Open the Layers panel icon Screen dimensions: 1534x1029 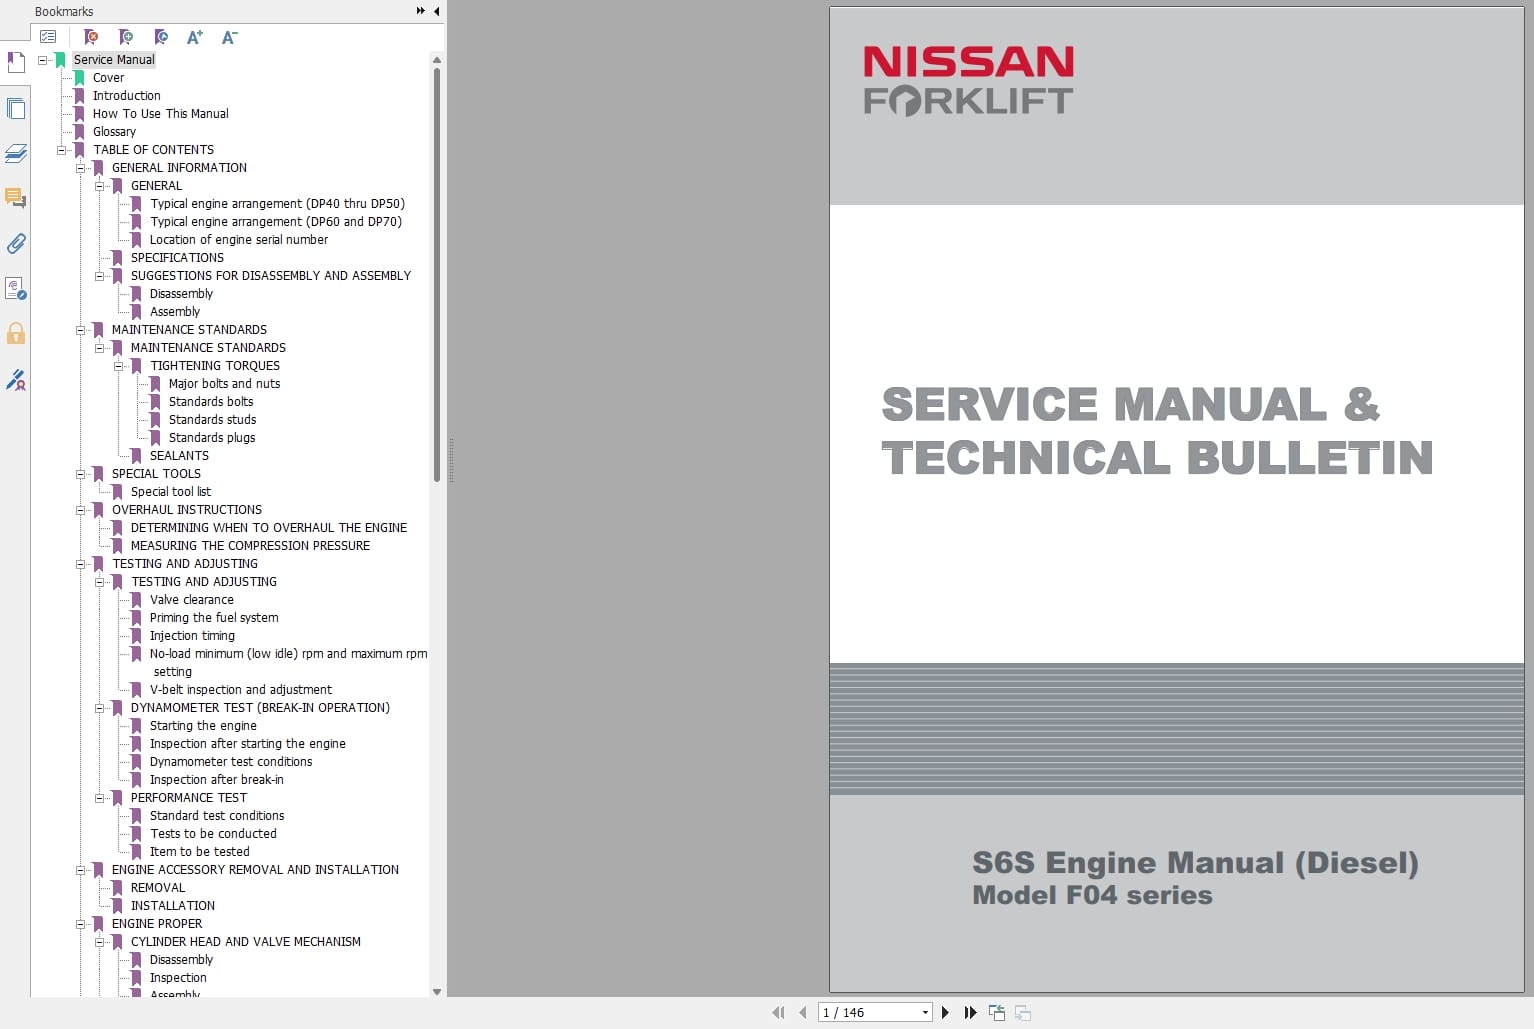click(x=16, y=153)
